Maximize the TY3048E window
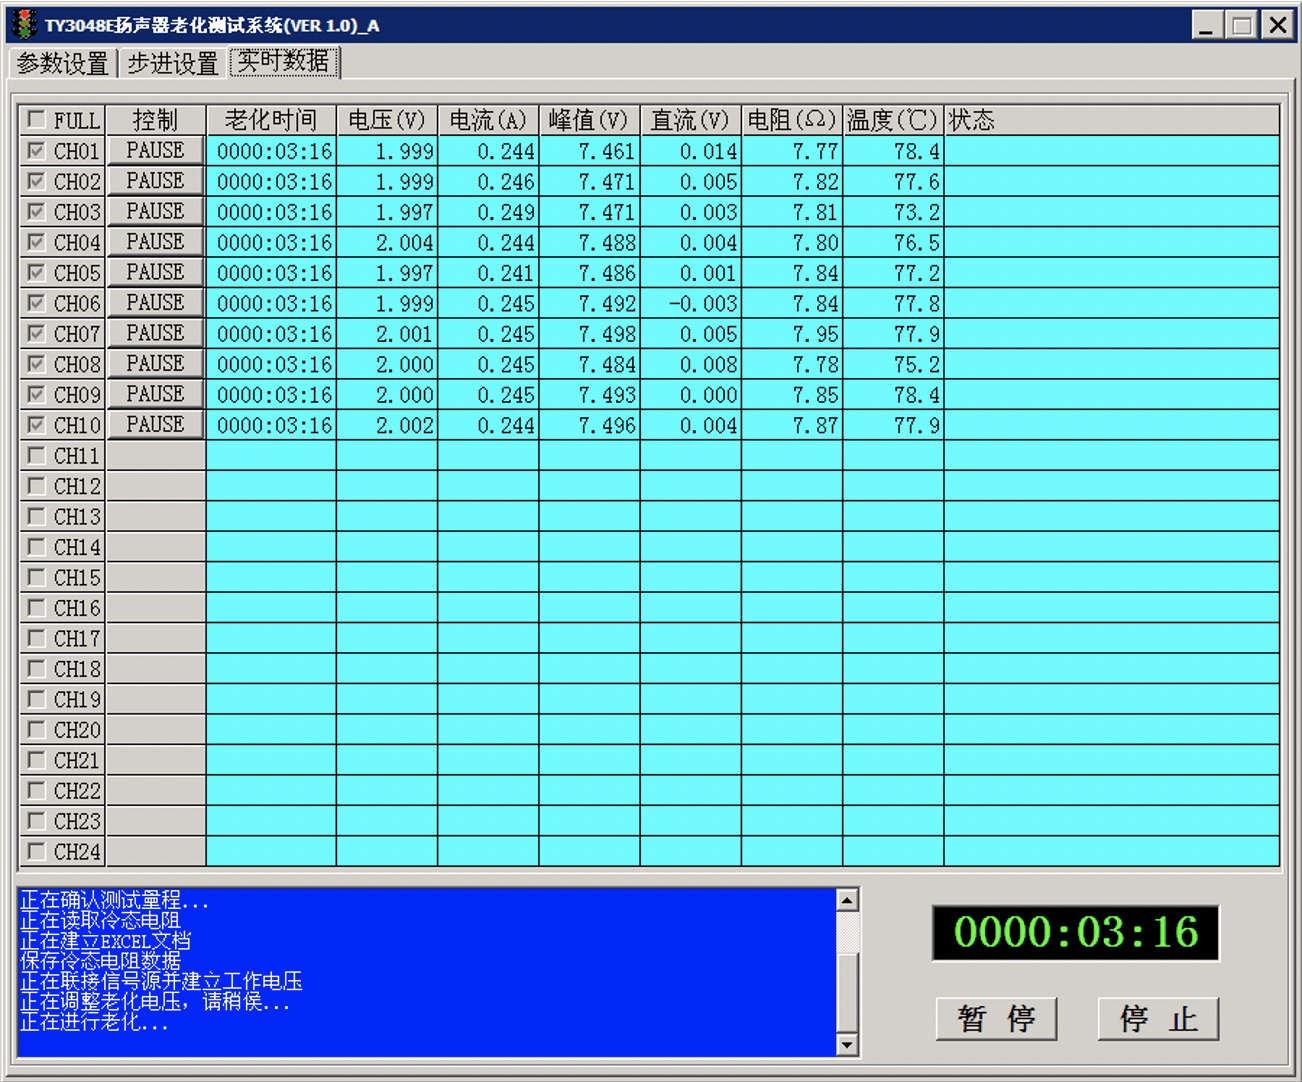 [x=1242, y=25]
